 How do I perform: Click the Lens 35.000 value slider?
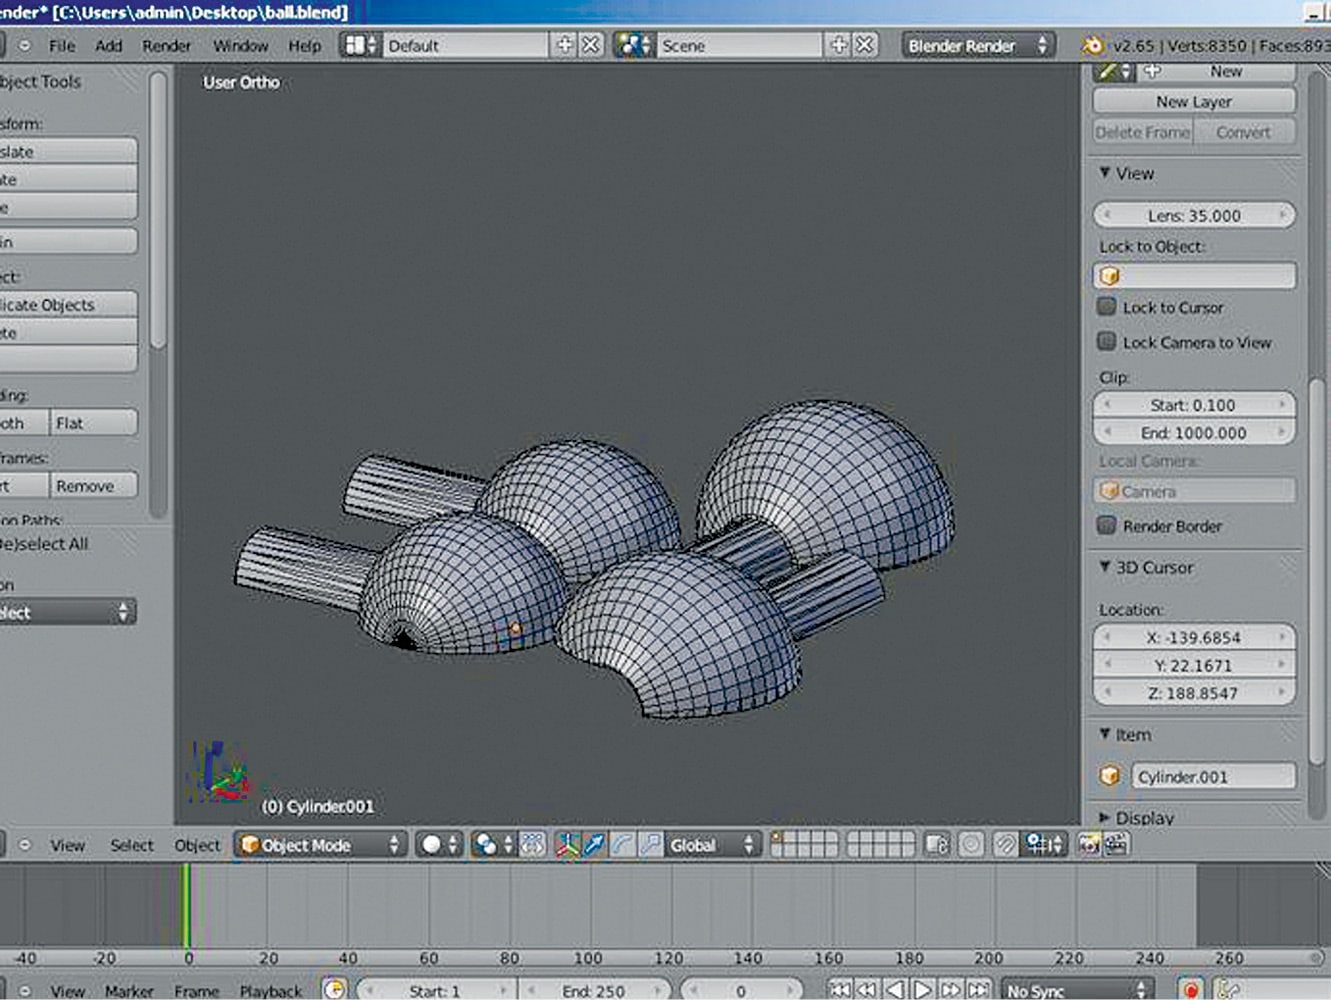(x=1193, y=215)
